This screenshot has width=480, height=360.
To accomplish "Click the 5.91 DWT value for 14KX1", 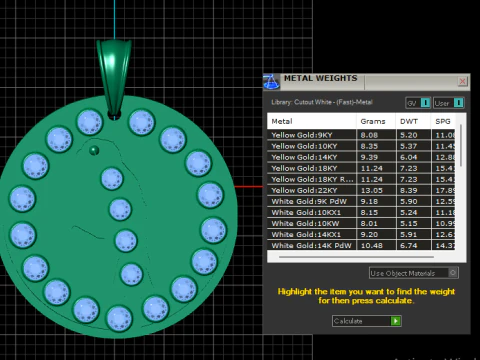I will (408, 234).
